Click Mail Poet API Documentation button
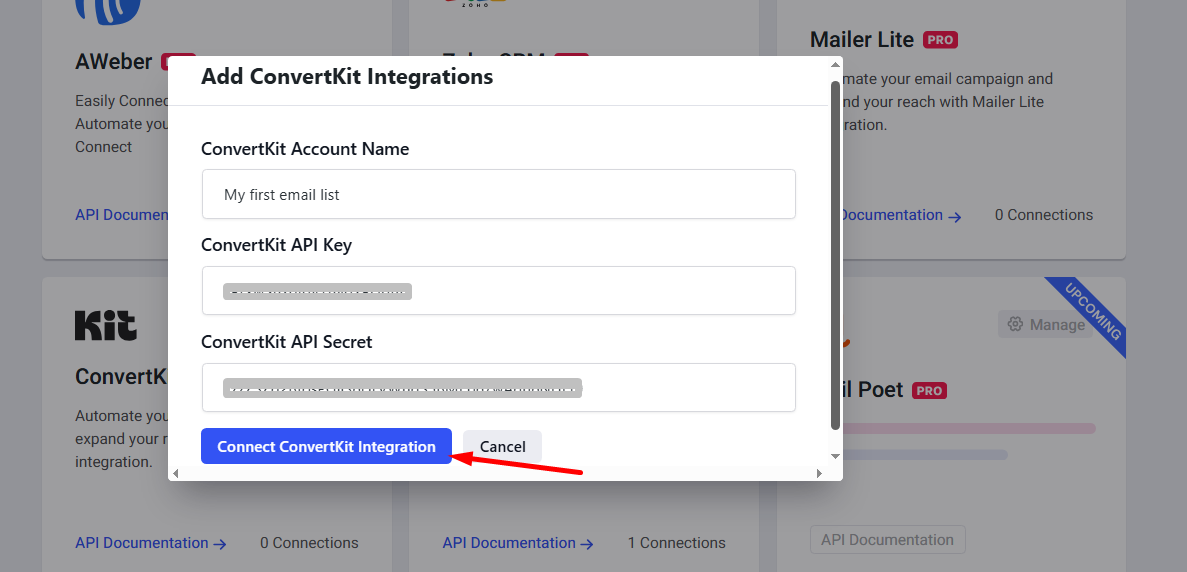Image resolution: width=1187 pixels, height=572 pixels. pos(887,540)
